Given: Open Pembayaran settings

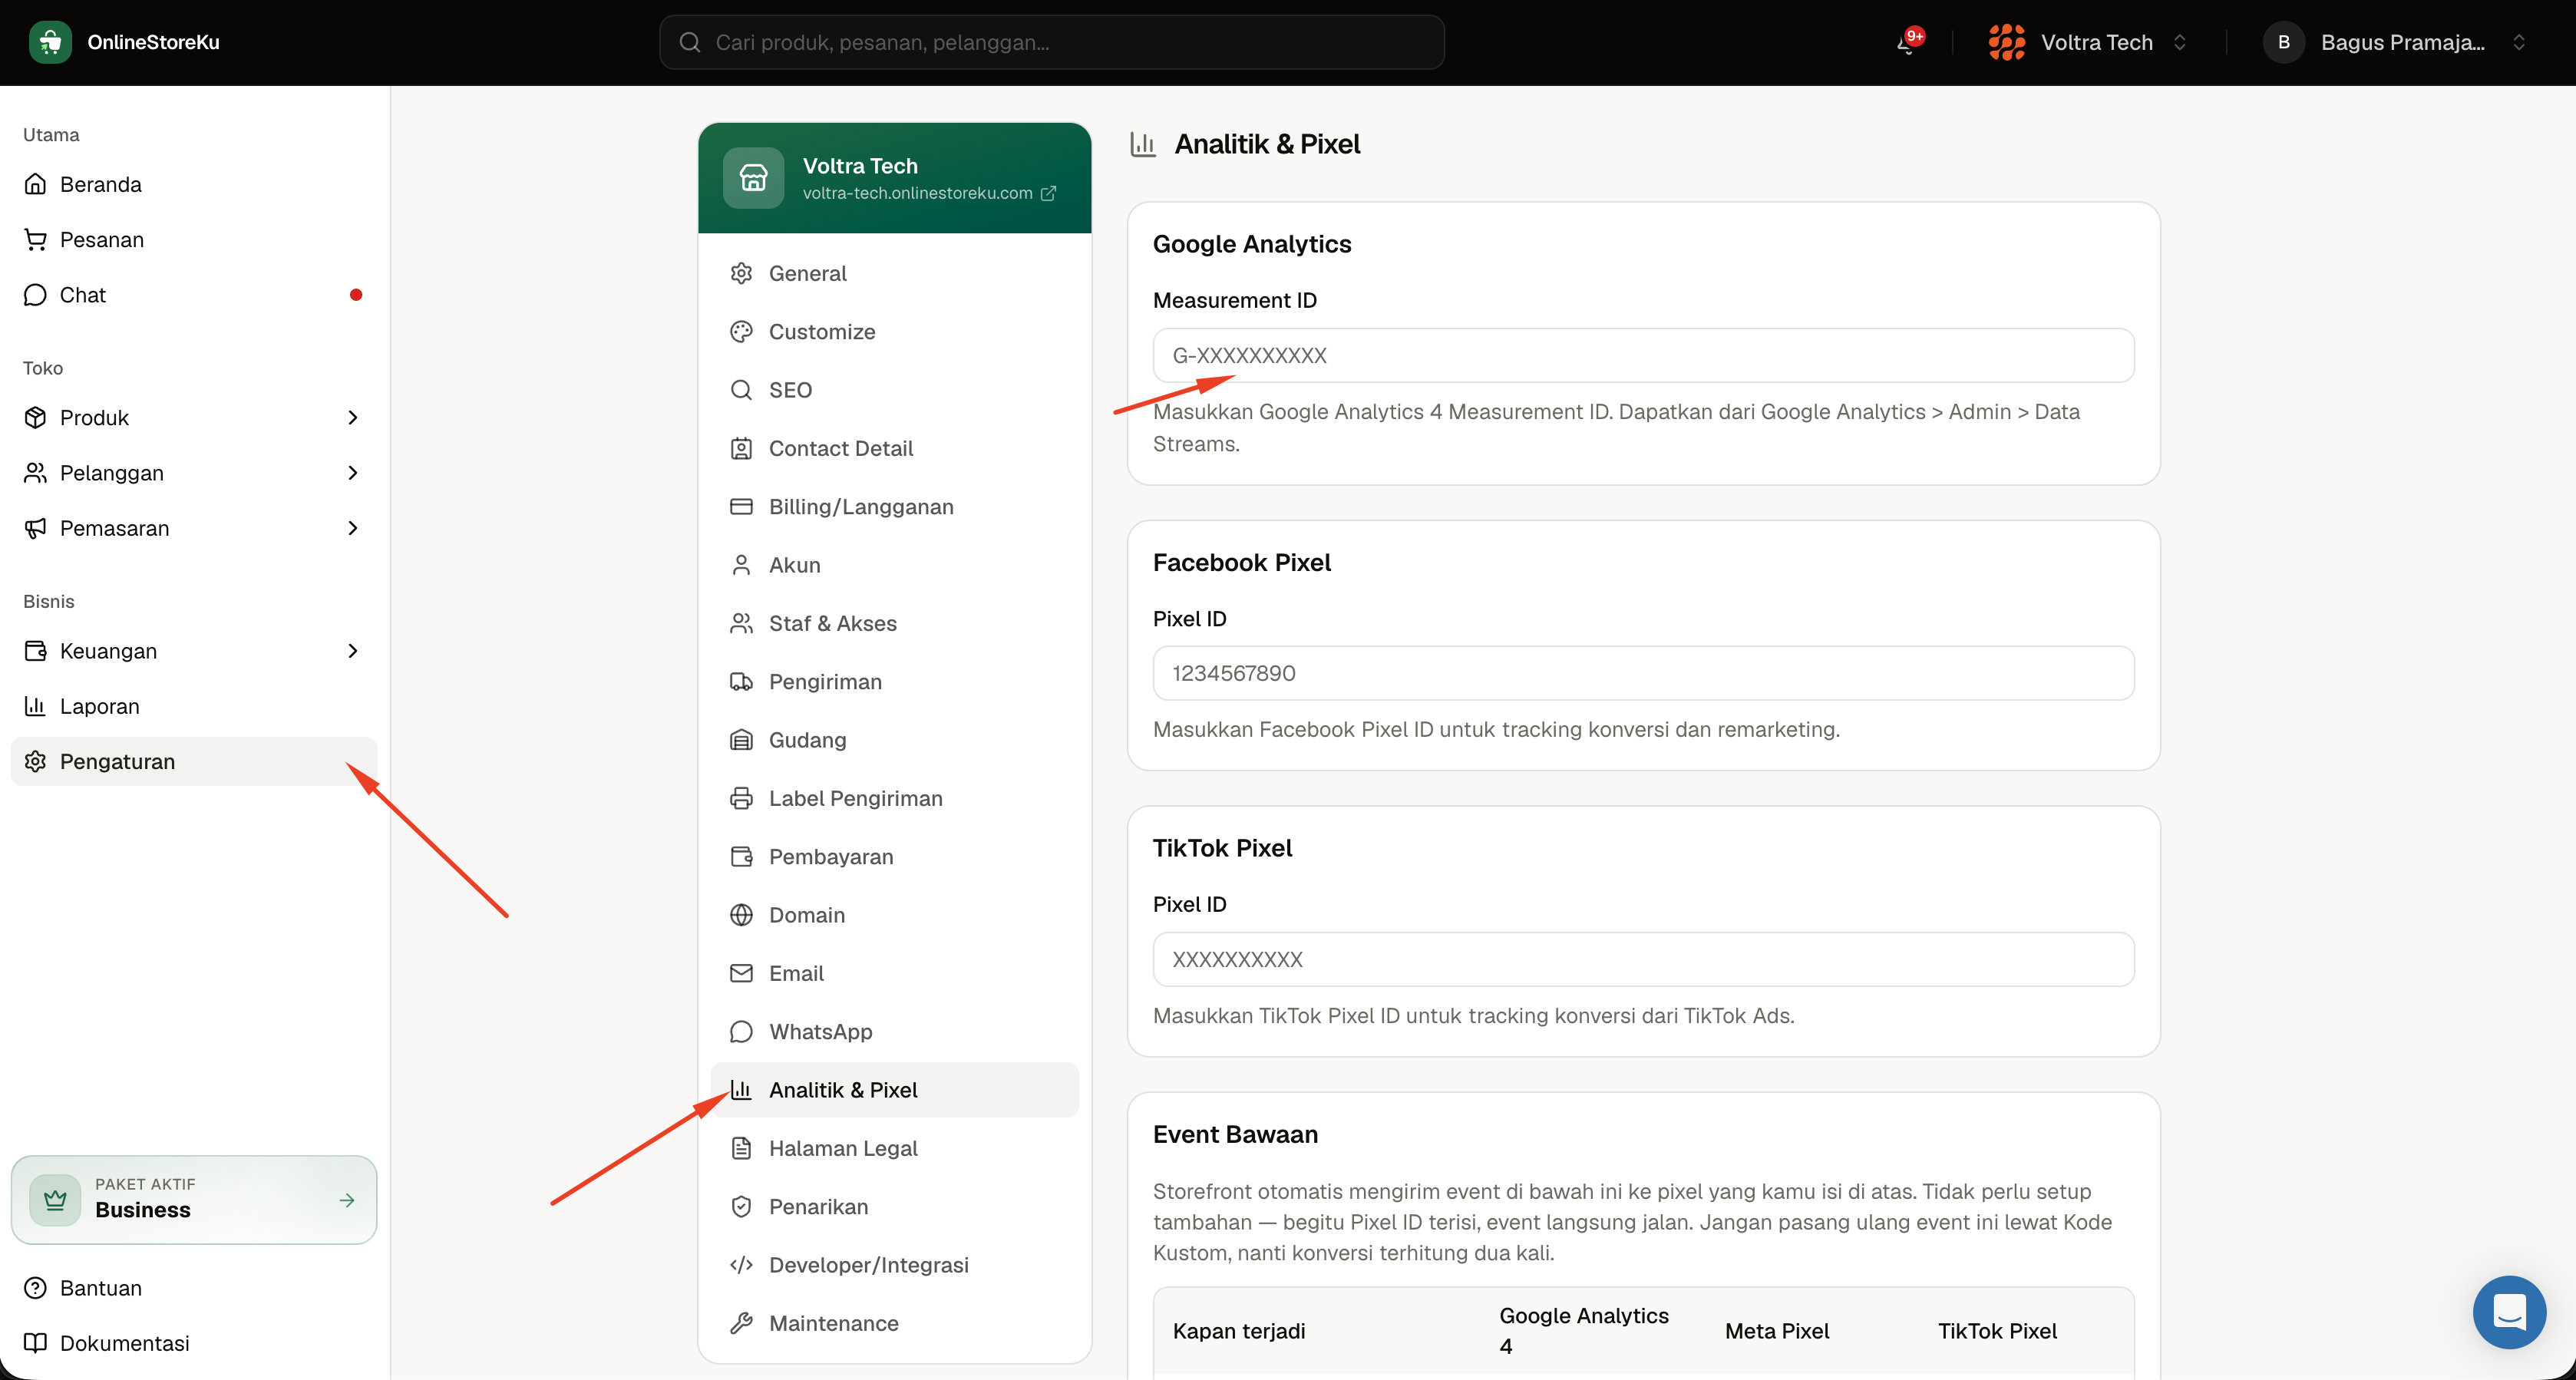Looking at the screenshot, I should [894, 857].
